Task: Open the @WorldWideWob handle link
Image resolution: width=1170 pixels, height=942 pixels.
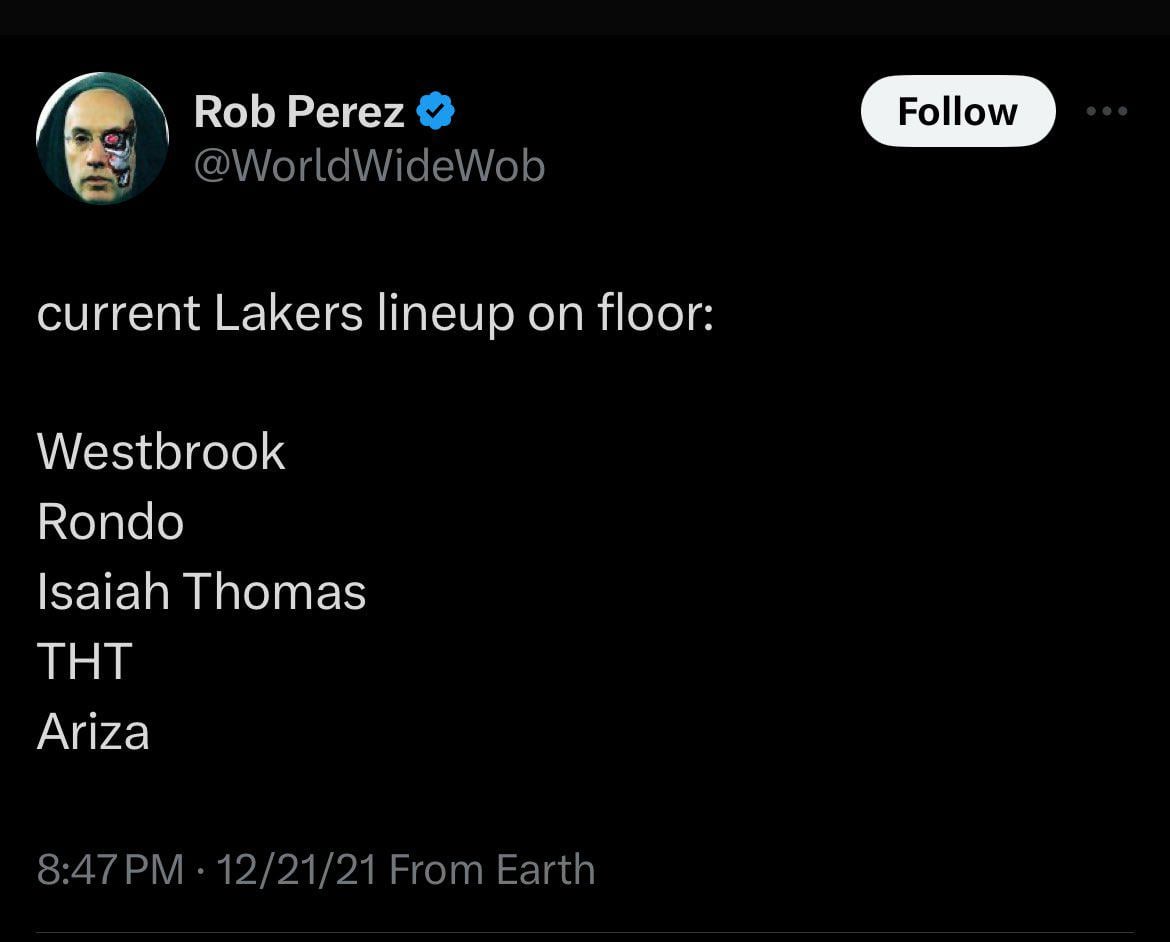Action: click(x=369, y=165)
